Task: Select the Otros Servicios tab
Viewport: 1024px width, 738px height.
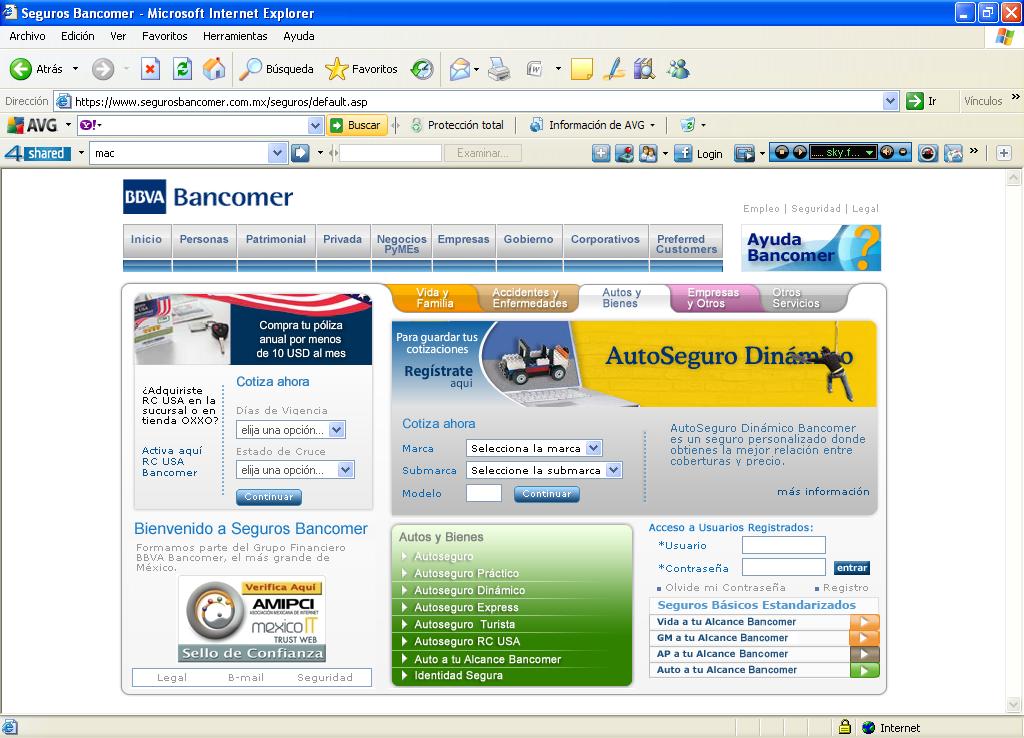Action: (795, 298)
